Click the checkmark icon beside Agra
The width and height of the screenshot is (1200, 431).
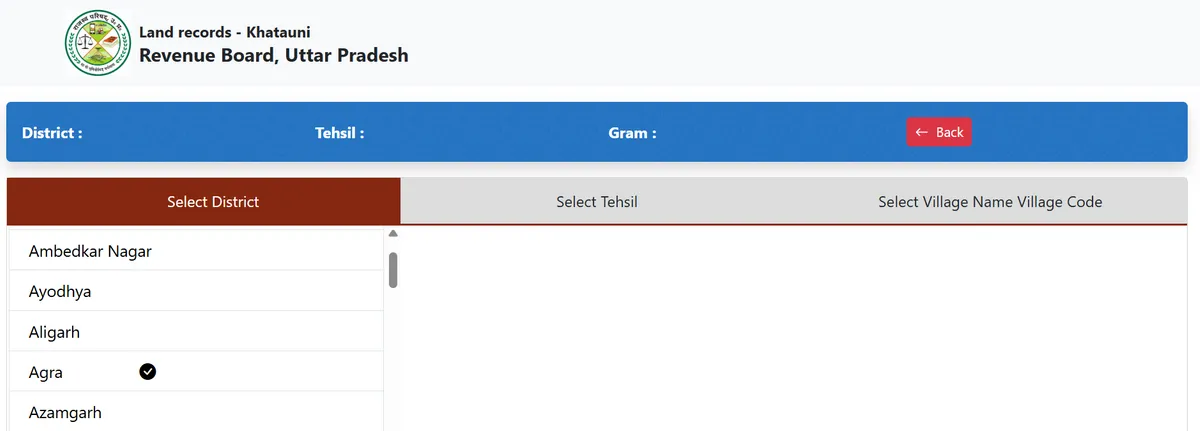(x=148, y=372)
